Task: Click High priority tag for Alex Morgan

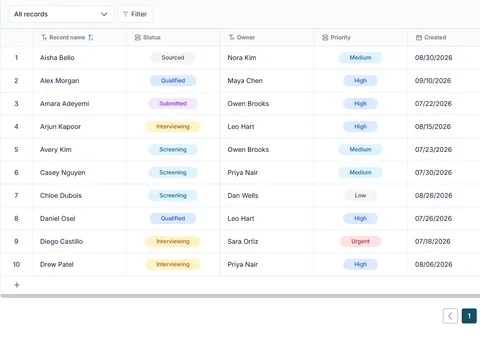Action: coord(360,81)
